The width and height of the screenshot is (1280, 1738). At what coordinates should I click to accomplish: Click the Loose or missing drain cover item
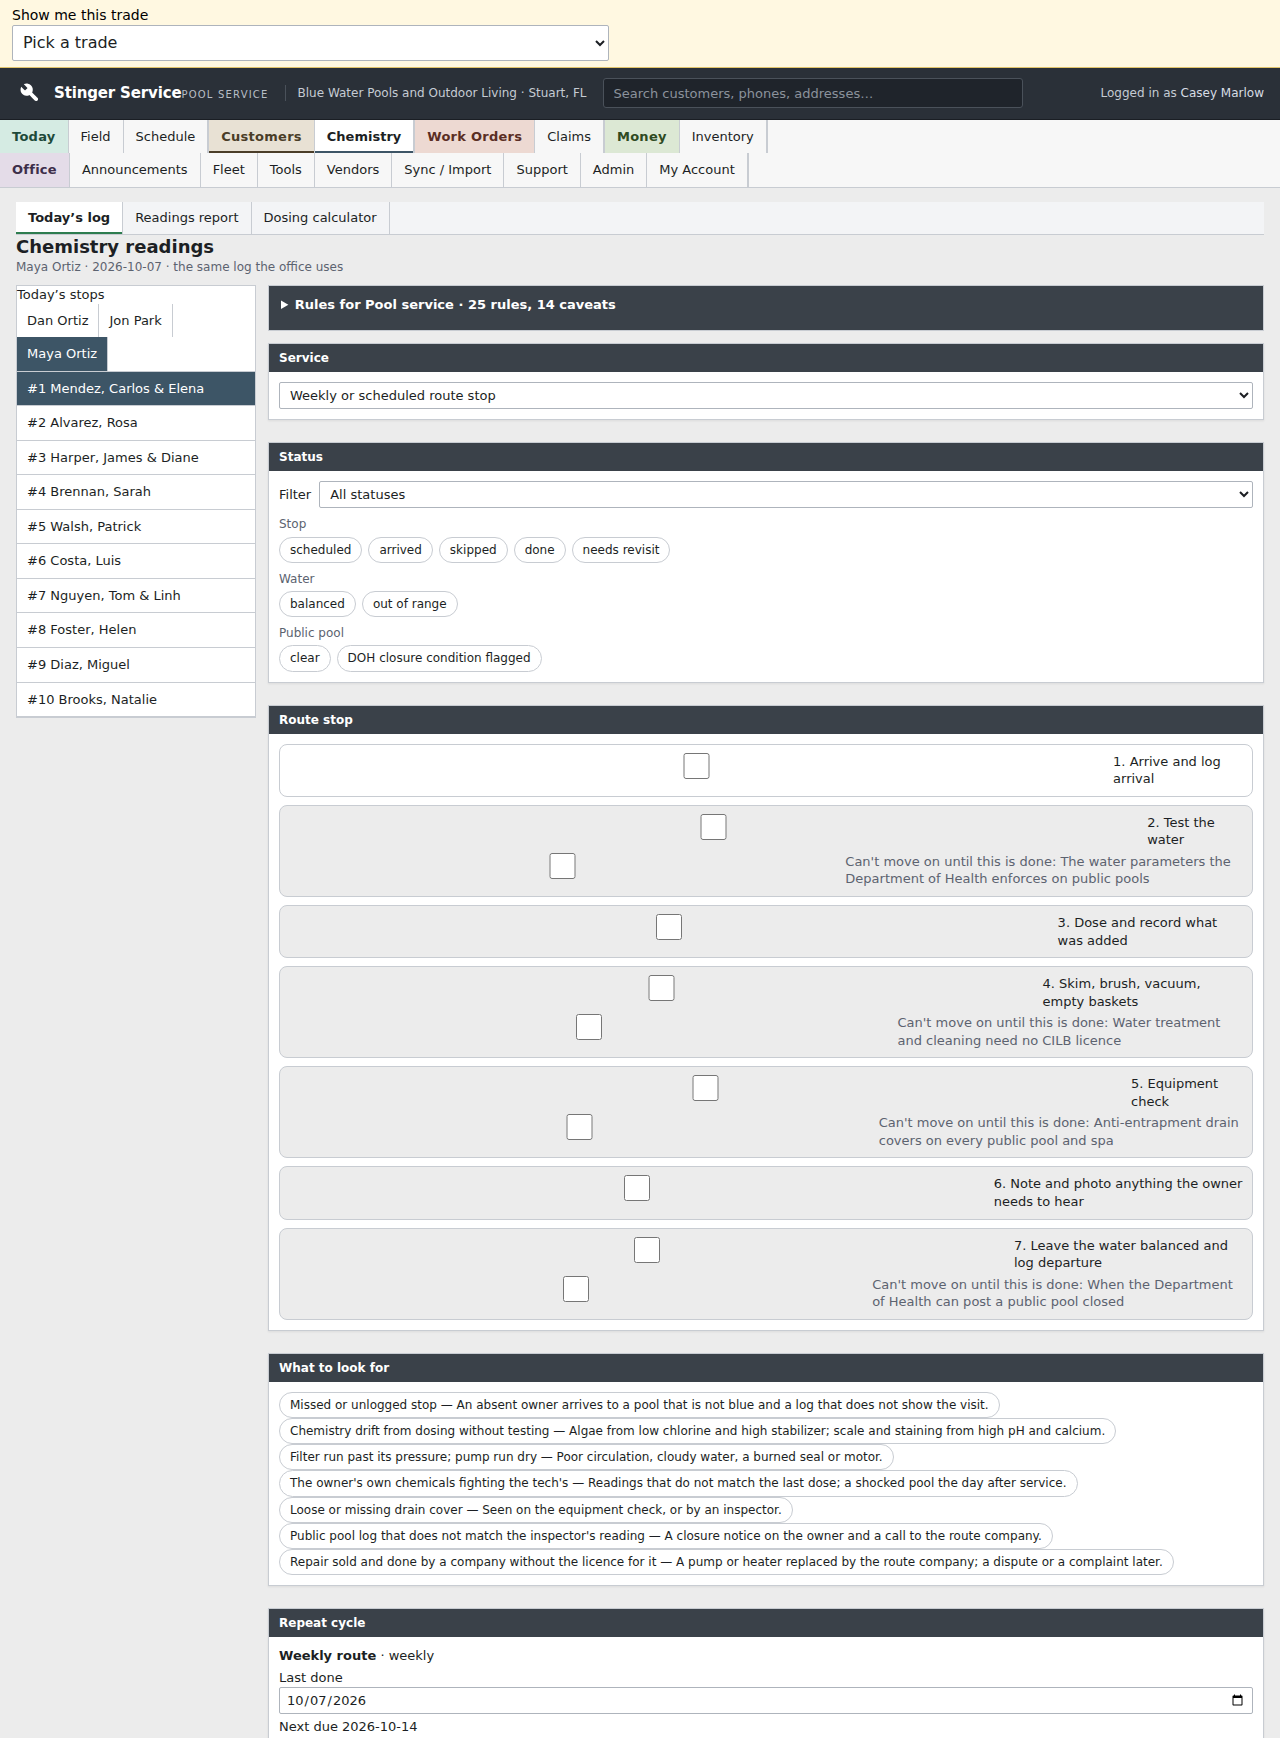[x=536, y=1510]
